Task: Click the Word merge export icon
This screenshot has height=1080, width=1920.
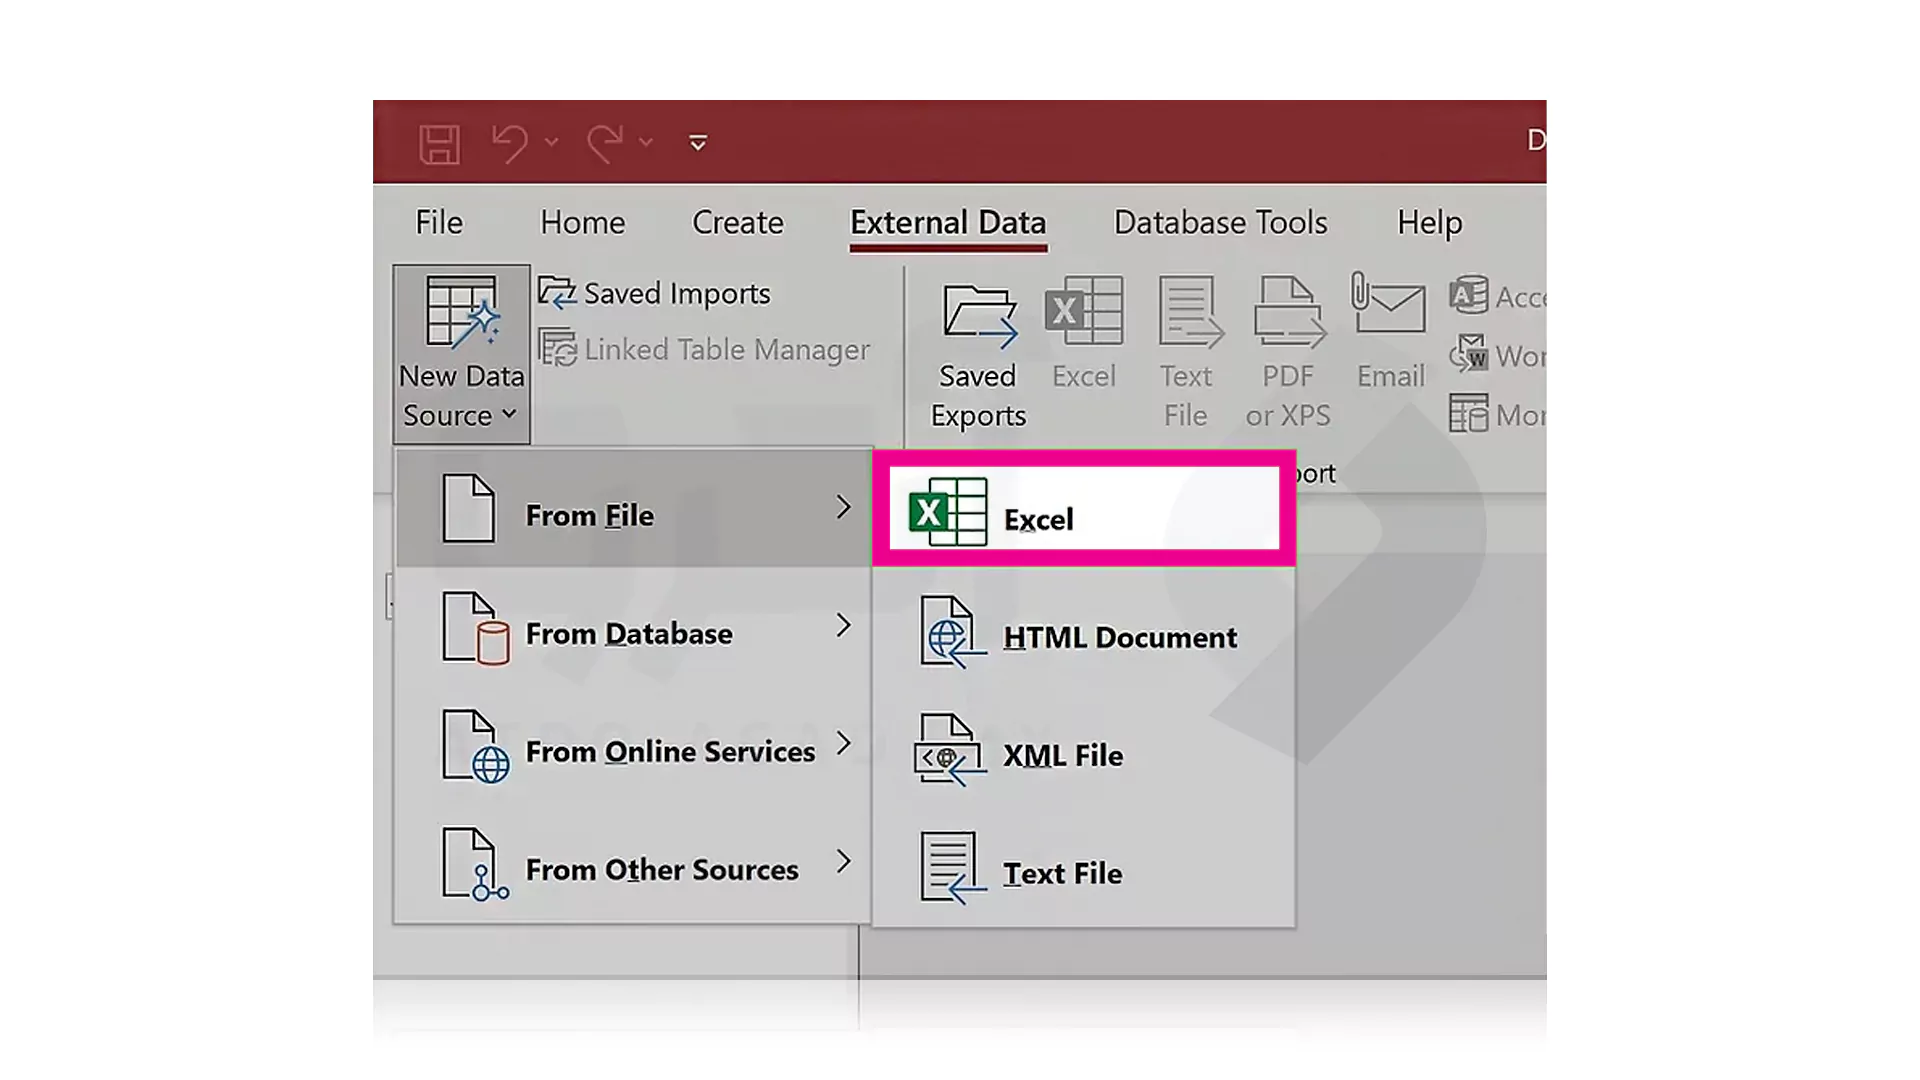Action: pos(1468,354)
